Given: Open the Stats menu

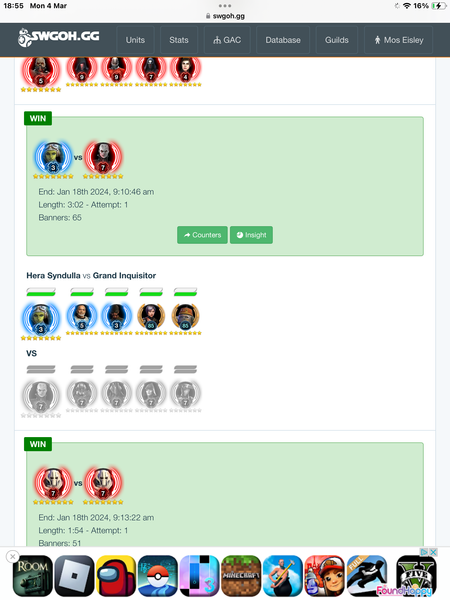Looking at the screenshot, I should 179,40.
